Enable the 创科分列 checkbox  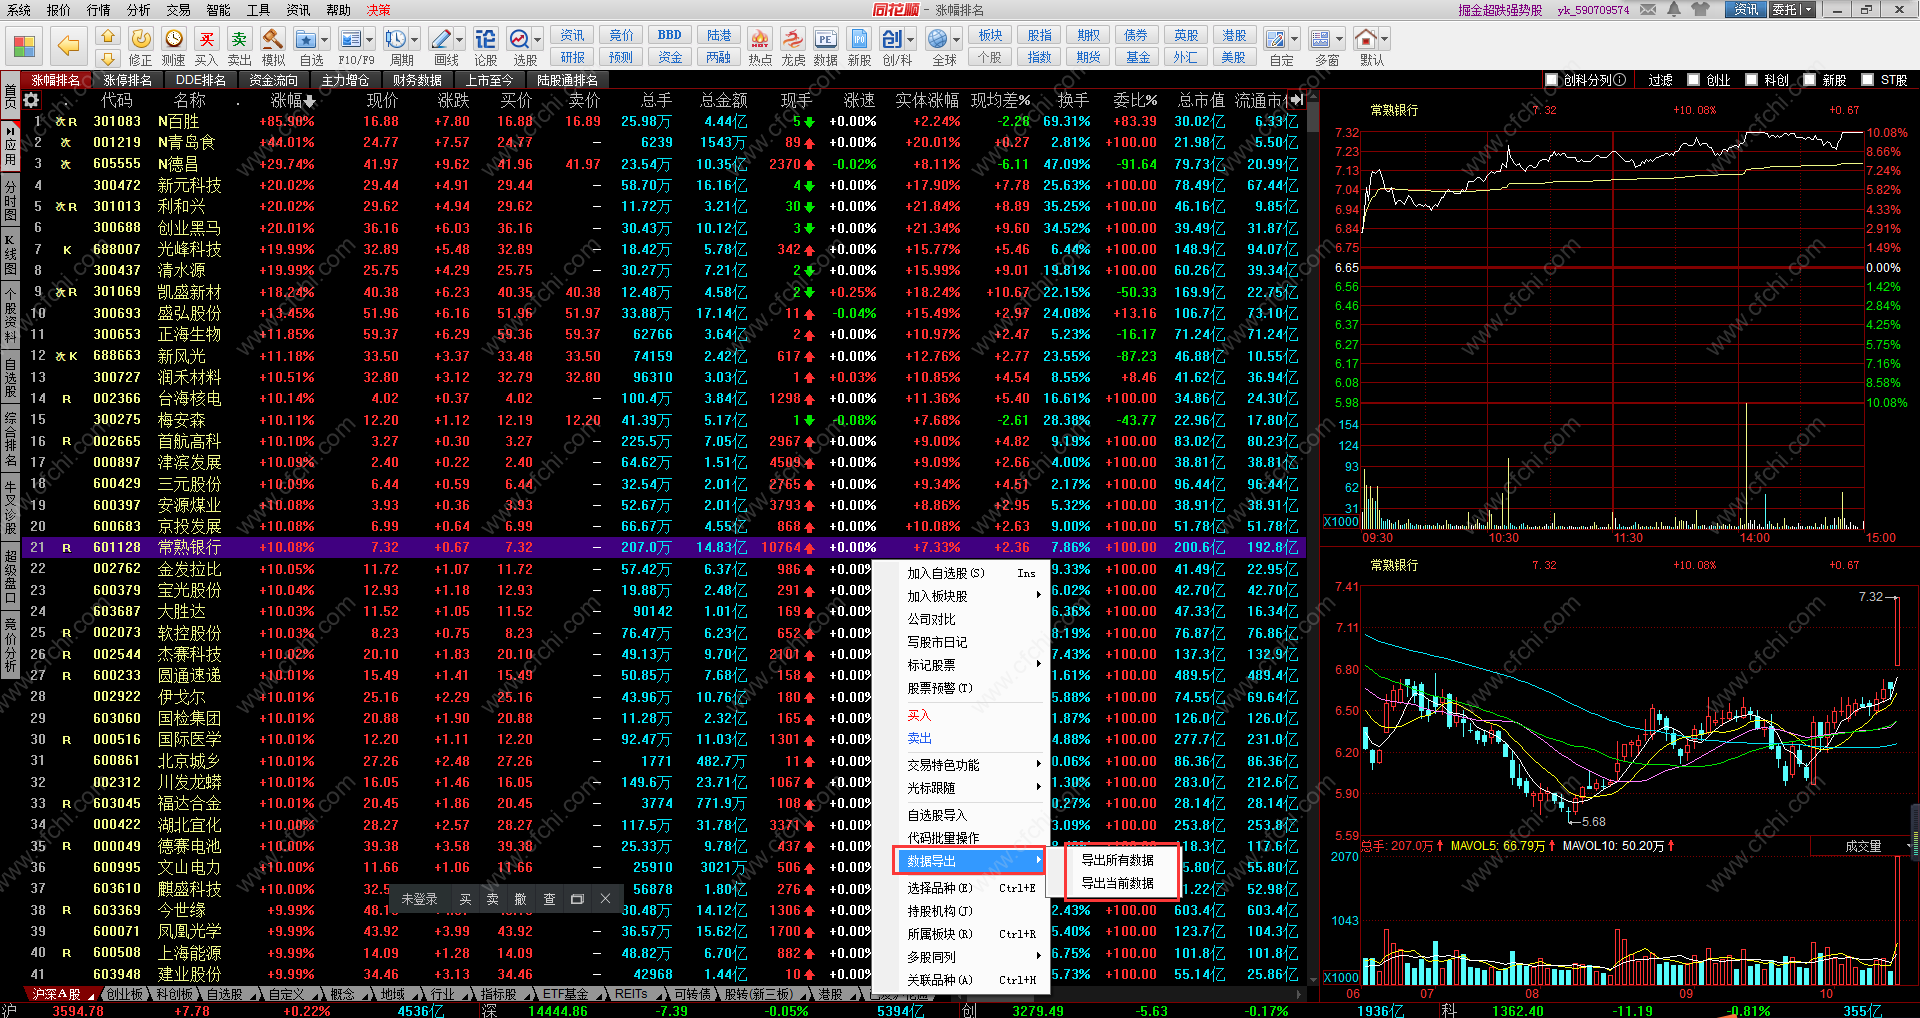point(1551,80)
